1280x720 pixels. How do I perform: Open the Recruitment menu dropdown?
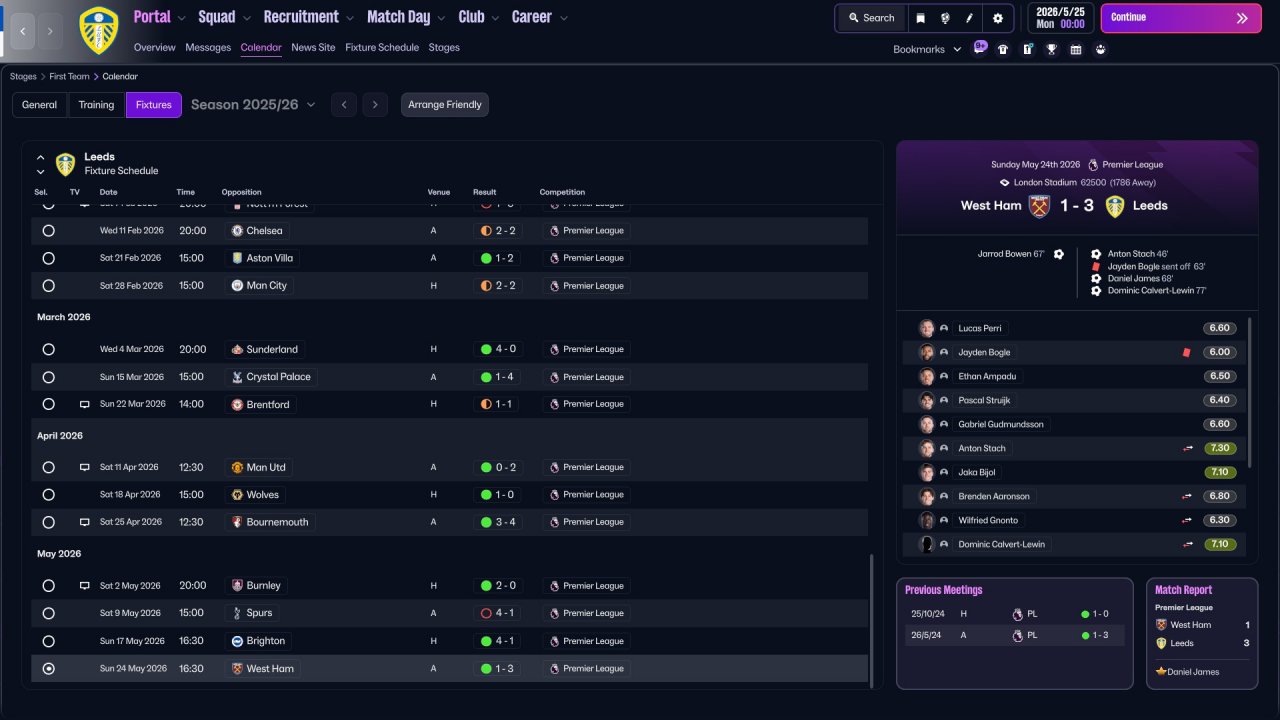click(x=309, y=17)
